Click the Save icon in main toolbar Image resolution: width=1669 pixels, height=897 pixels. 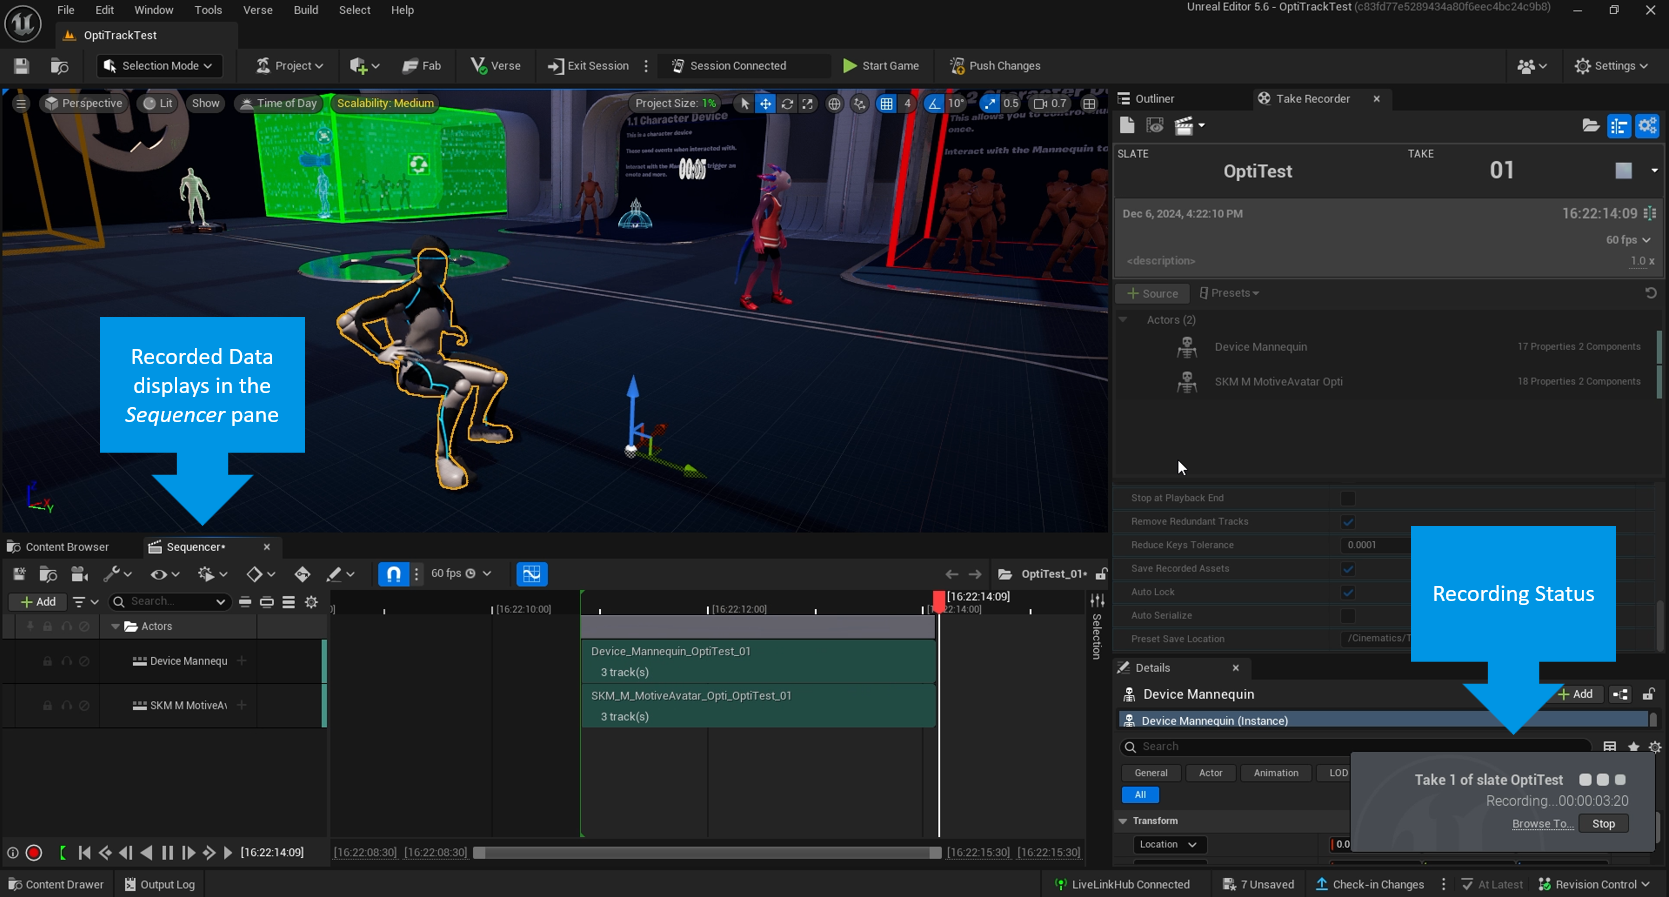coord(21,66)
